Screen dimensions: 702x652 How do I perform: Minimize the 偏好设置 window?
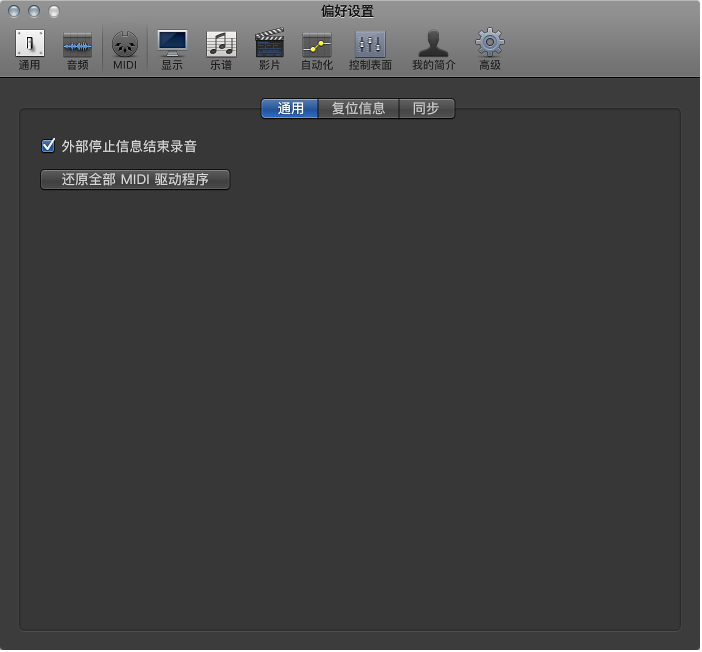(34, 11)
